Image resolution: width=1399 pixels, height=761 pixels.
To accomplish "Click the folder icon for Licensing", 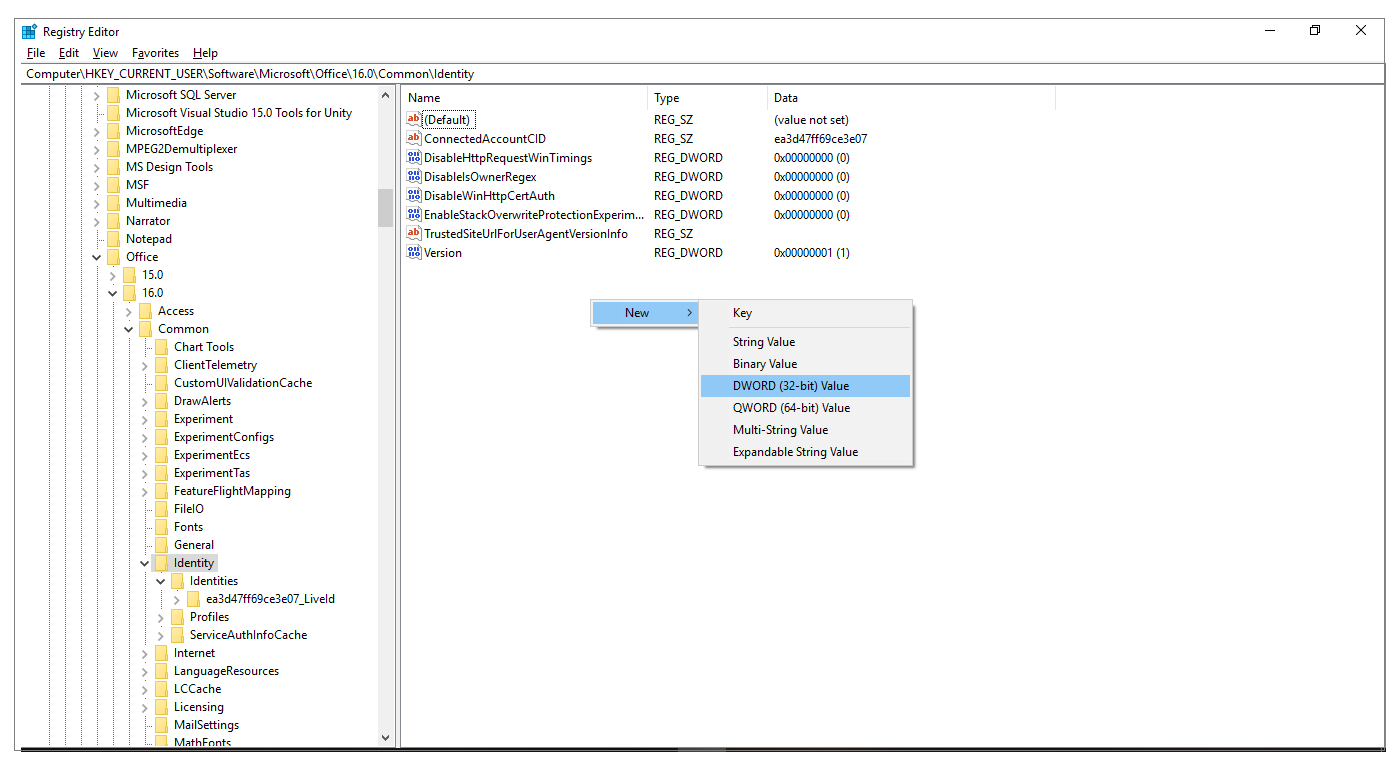I will tap(161, 707).
